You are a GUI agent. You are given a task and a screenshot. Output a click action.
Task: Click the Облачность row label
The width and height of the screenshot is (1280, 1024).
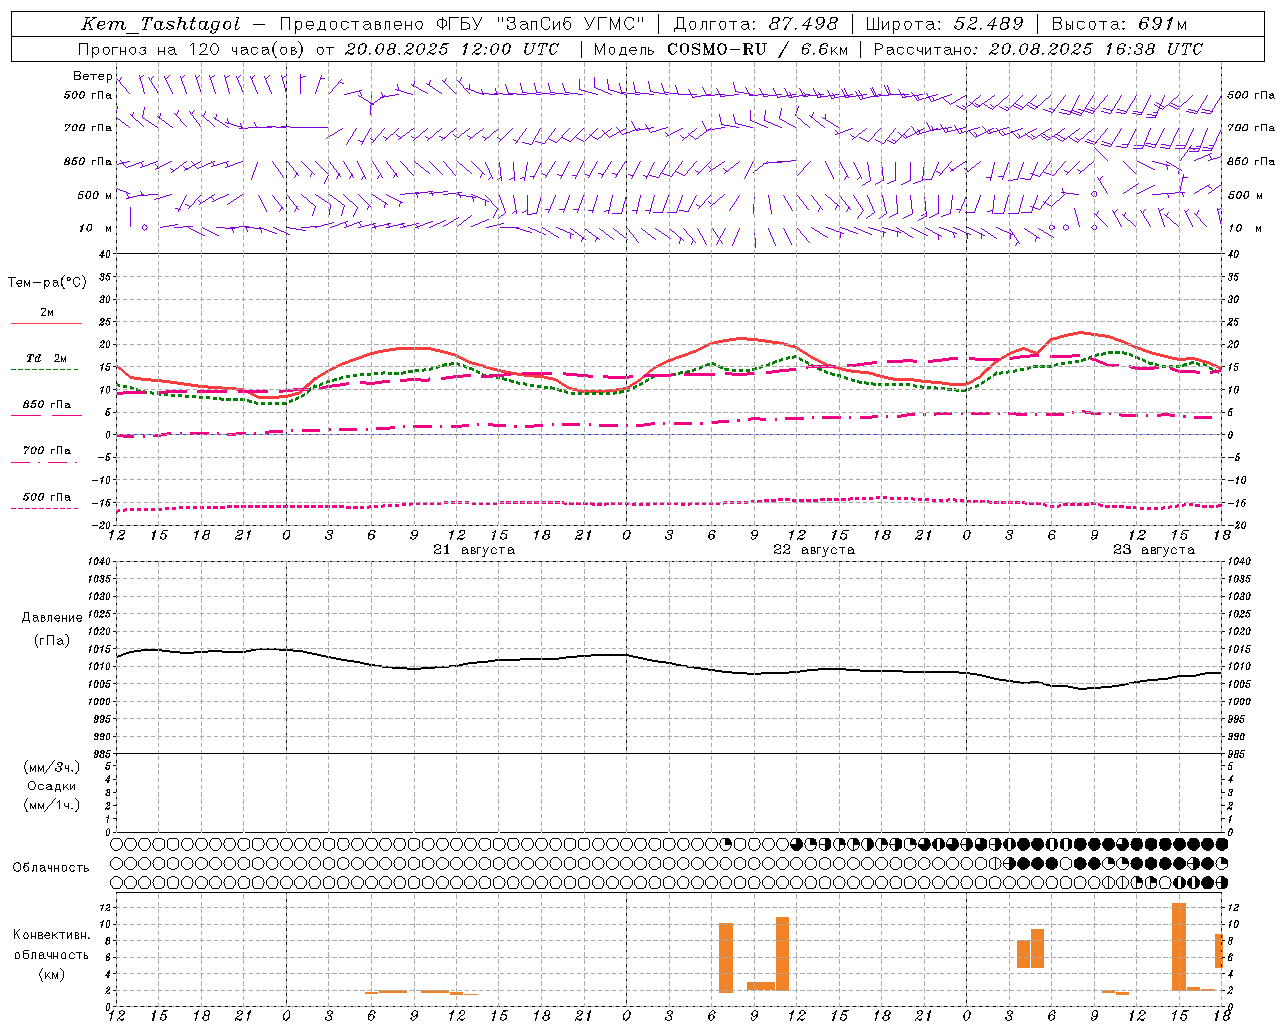click(51, 868)
